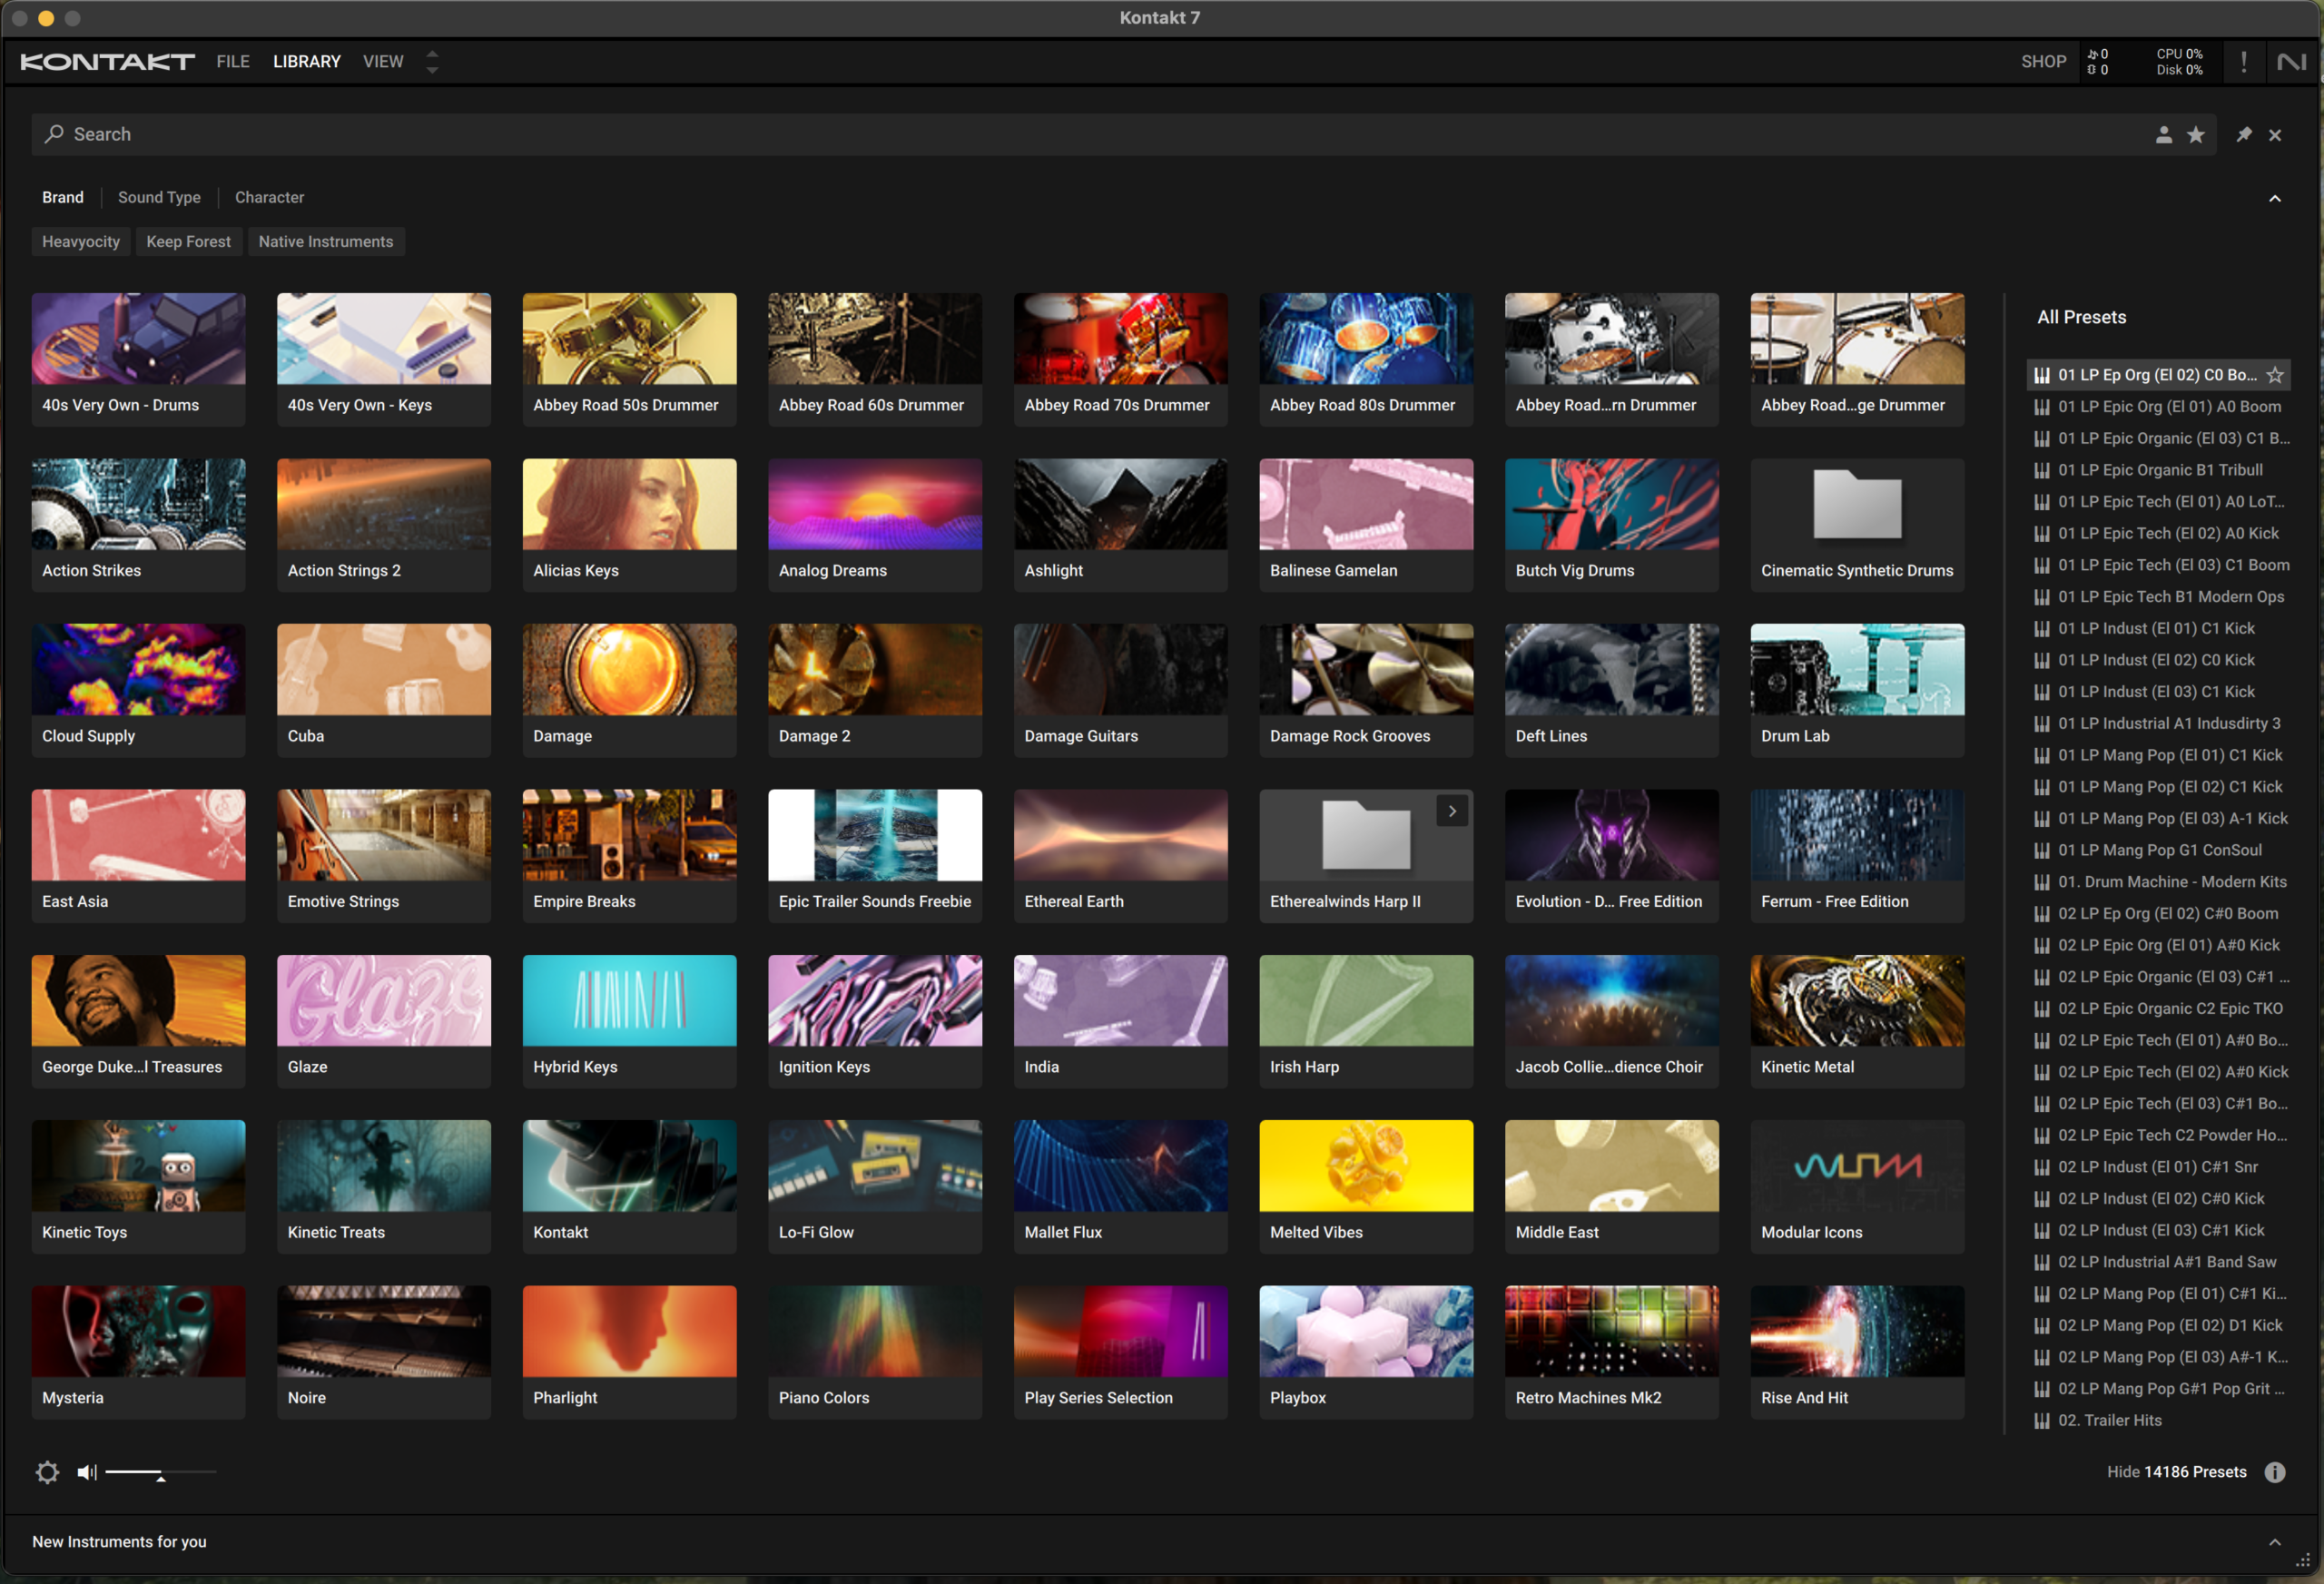This screenshot has width=2324, height=1584.
Task: Click the Native Instruments NI logo icon
Action: point(2291,62)
